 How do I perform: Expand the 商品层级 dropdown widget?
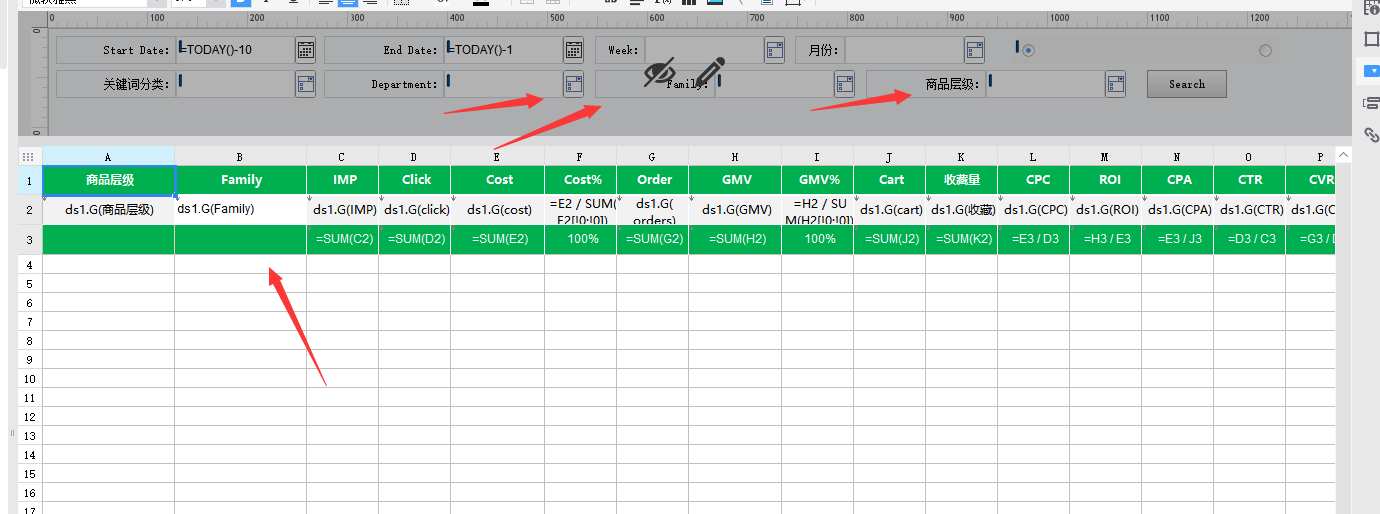(1115, 84)
